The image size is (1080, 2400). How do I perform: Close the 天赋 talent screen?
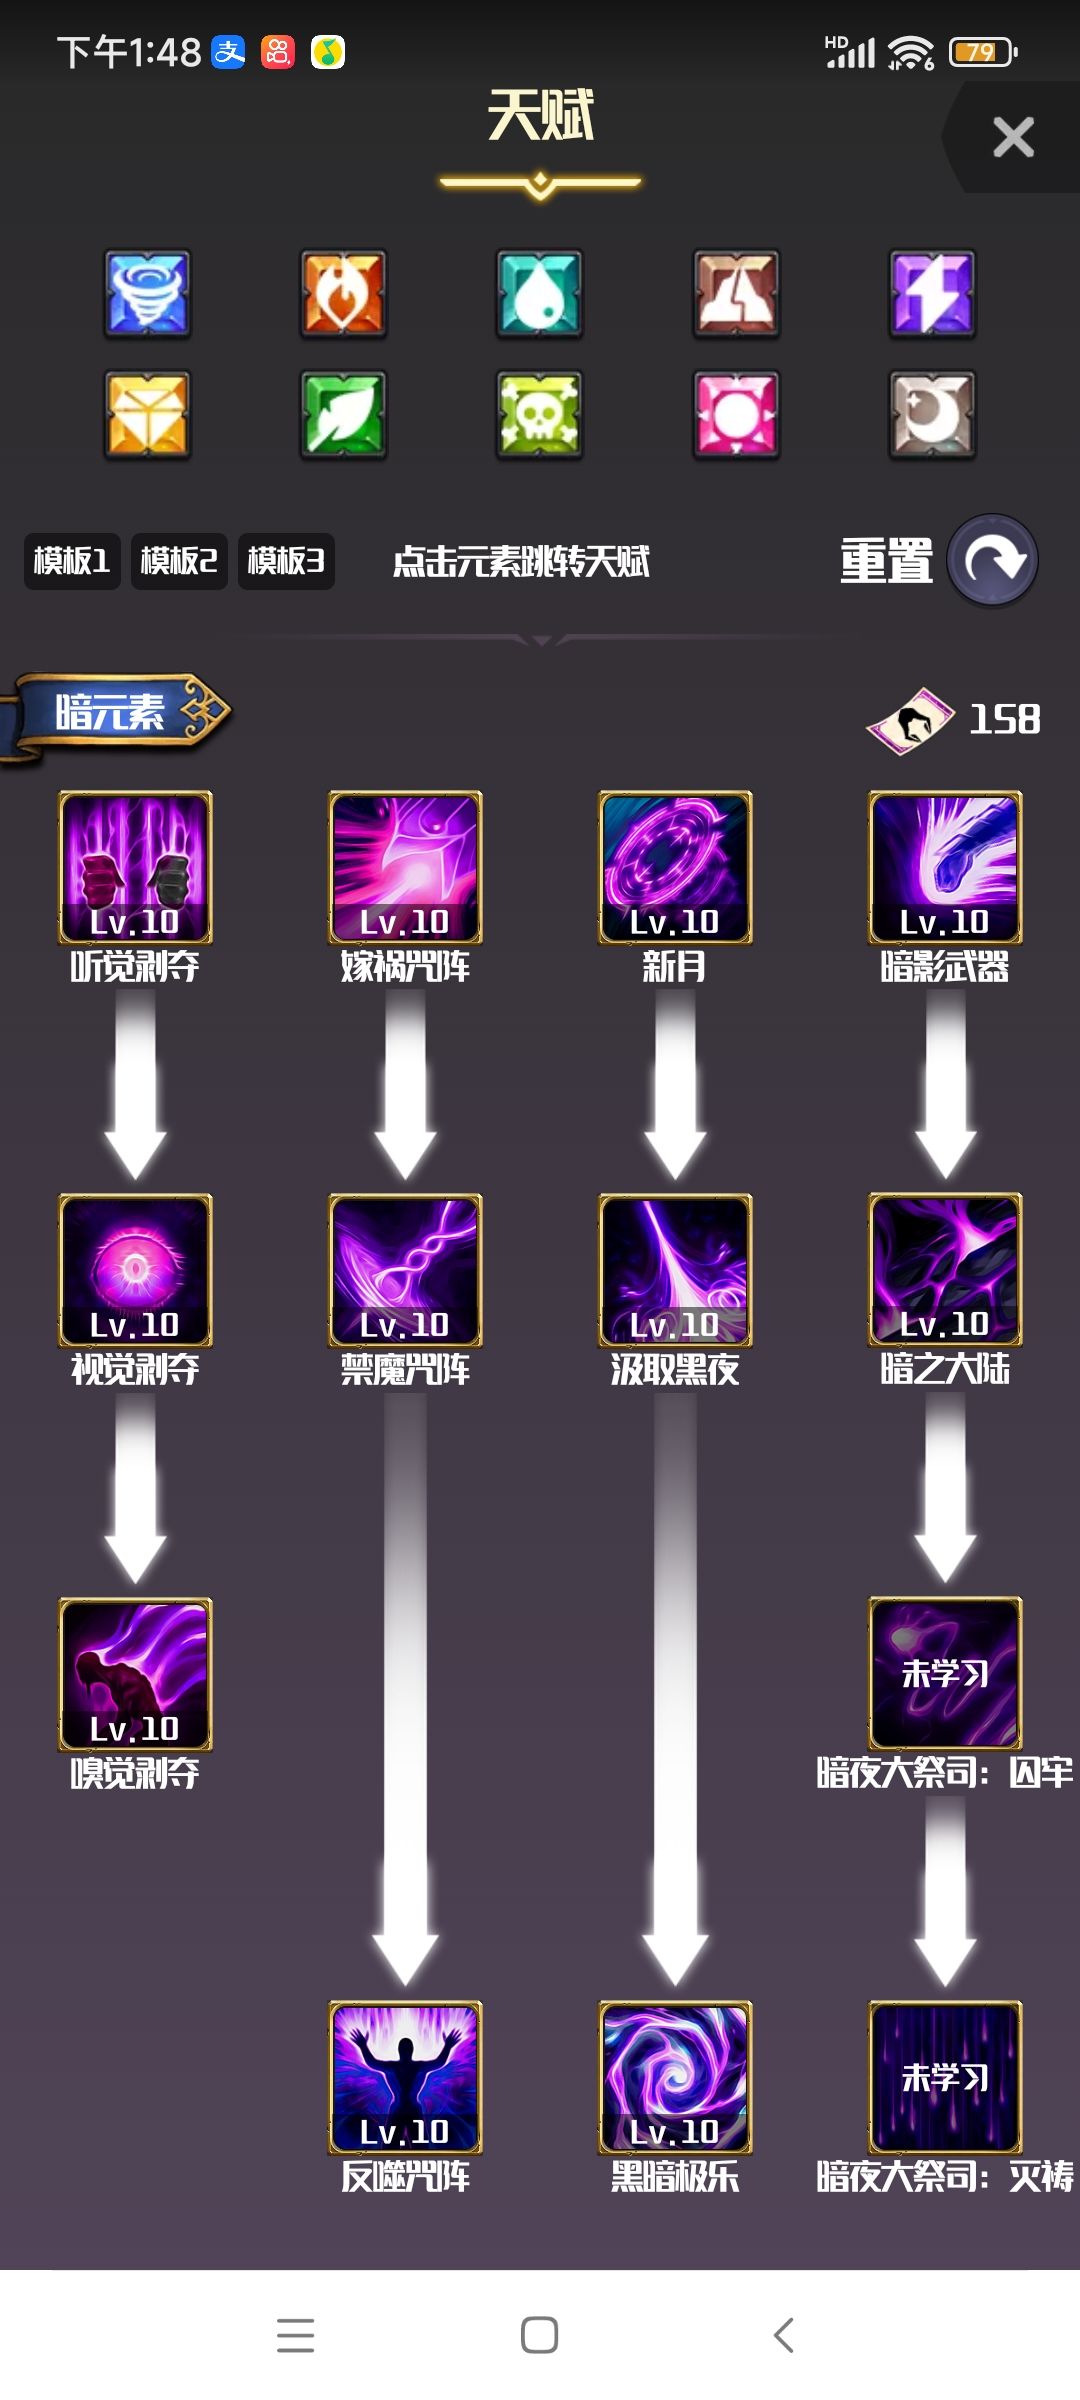click(1013, 137)
